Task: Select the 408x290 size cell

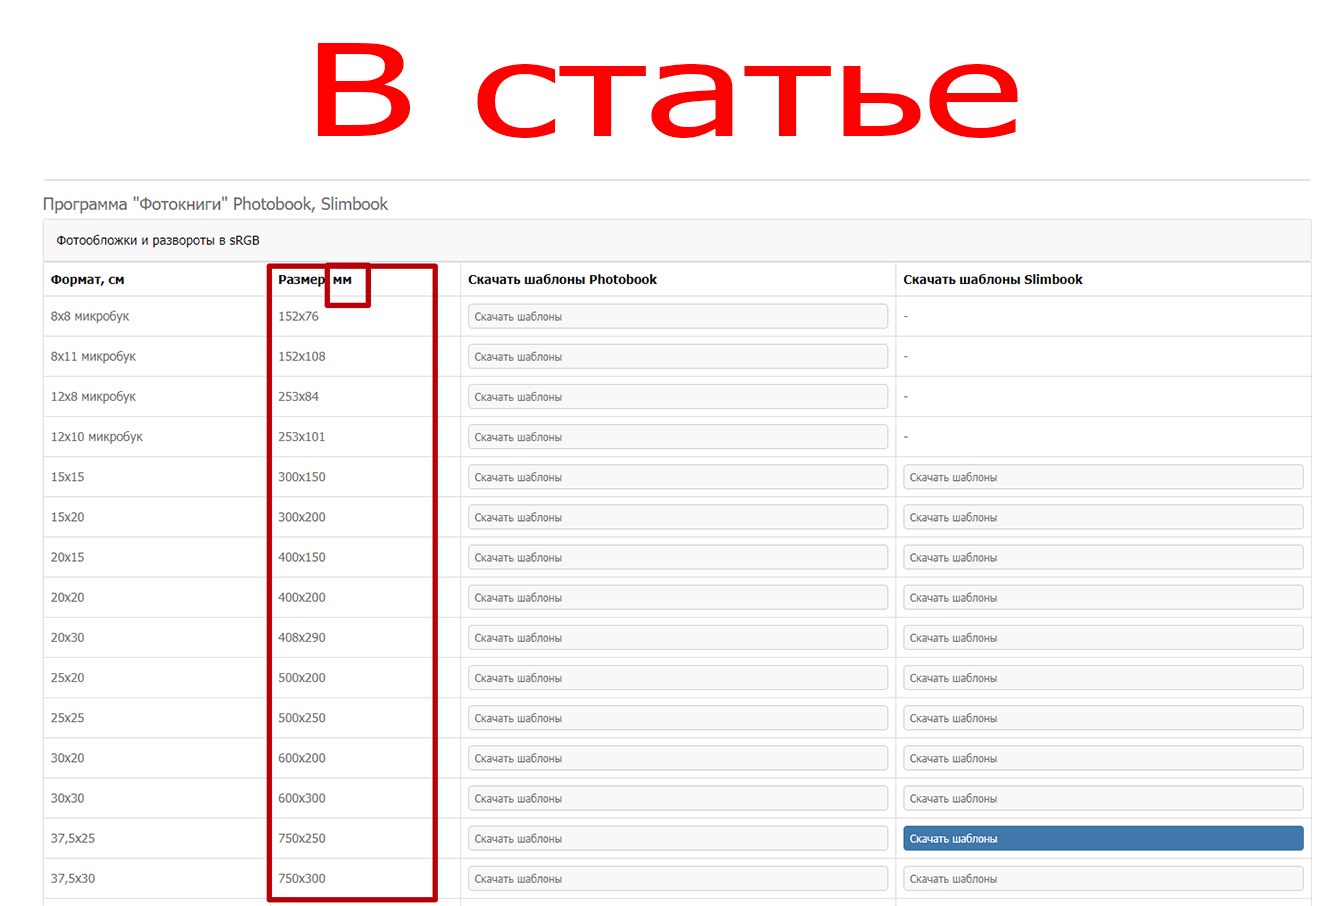Action: [x=302, y=638]
